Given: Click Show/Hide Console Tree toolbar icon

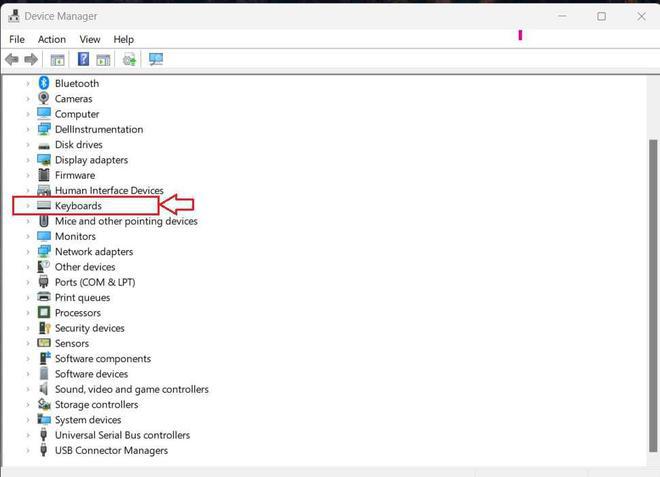Looking at the screenshot, I should coord(57,60).
